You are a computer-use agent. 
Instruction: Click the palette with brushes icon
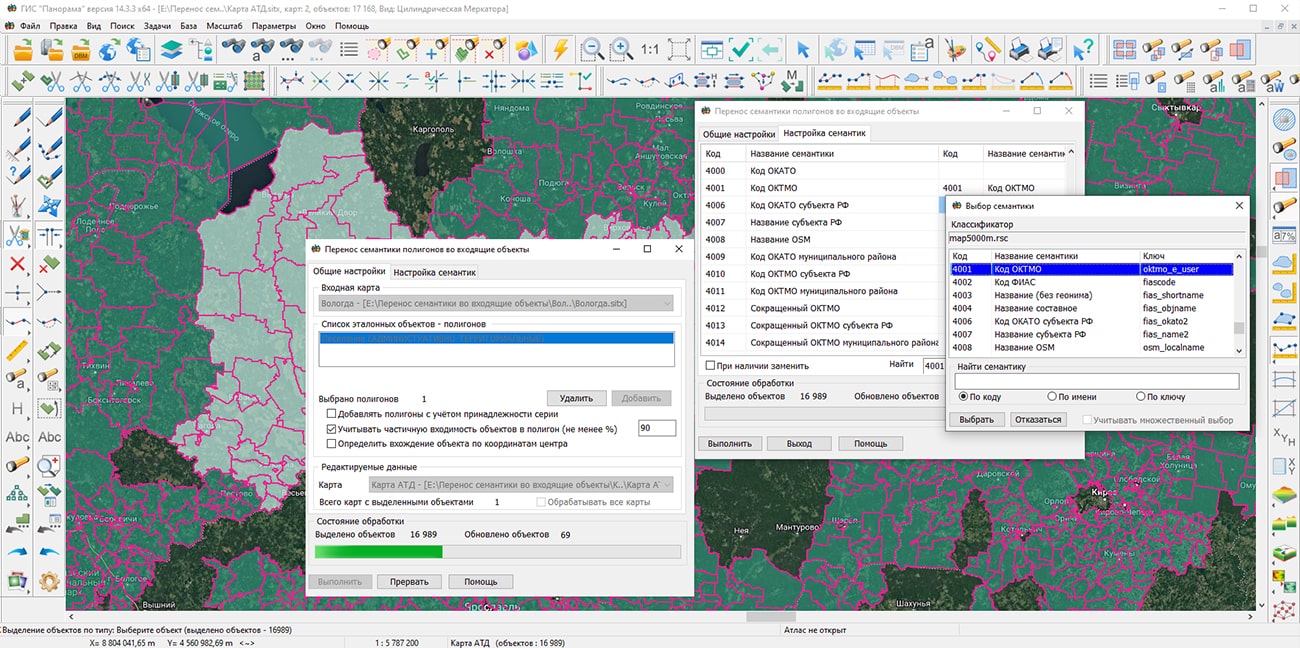pyautogui.click(x=957, y=49)
